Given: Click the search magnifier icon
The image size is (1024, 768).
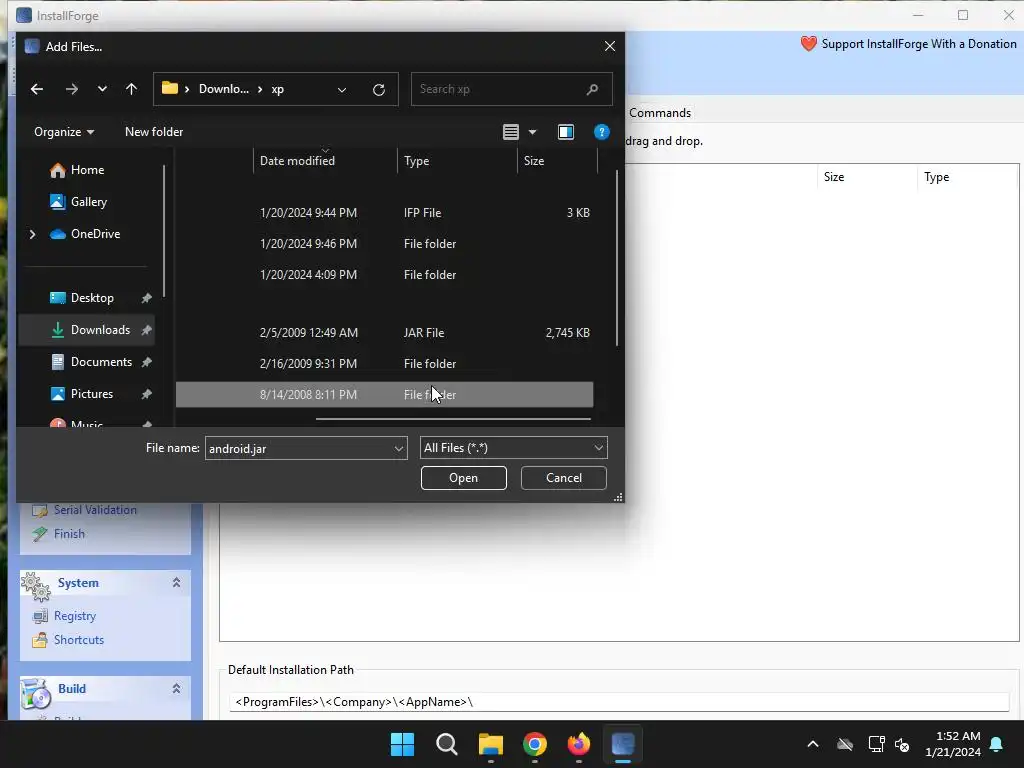Looking at the screenshot, I should coord(592,89).
